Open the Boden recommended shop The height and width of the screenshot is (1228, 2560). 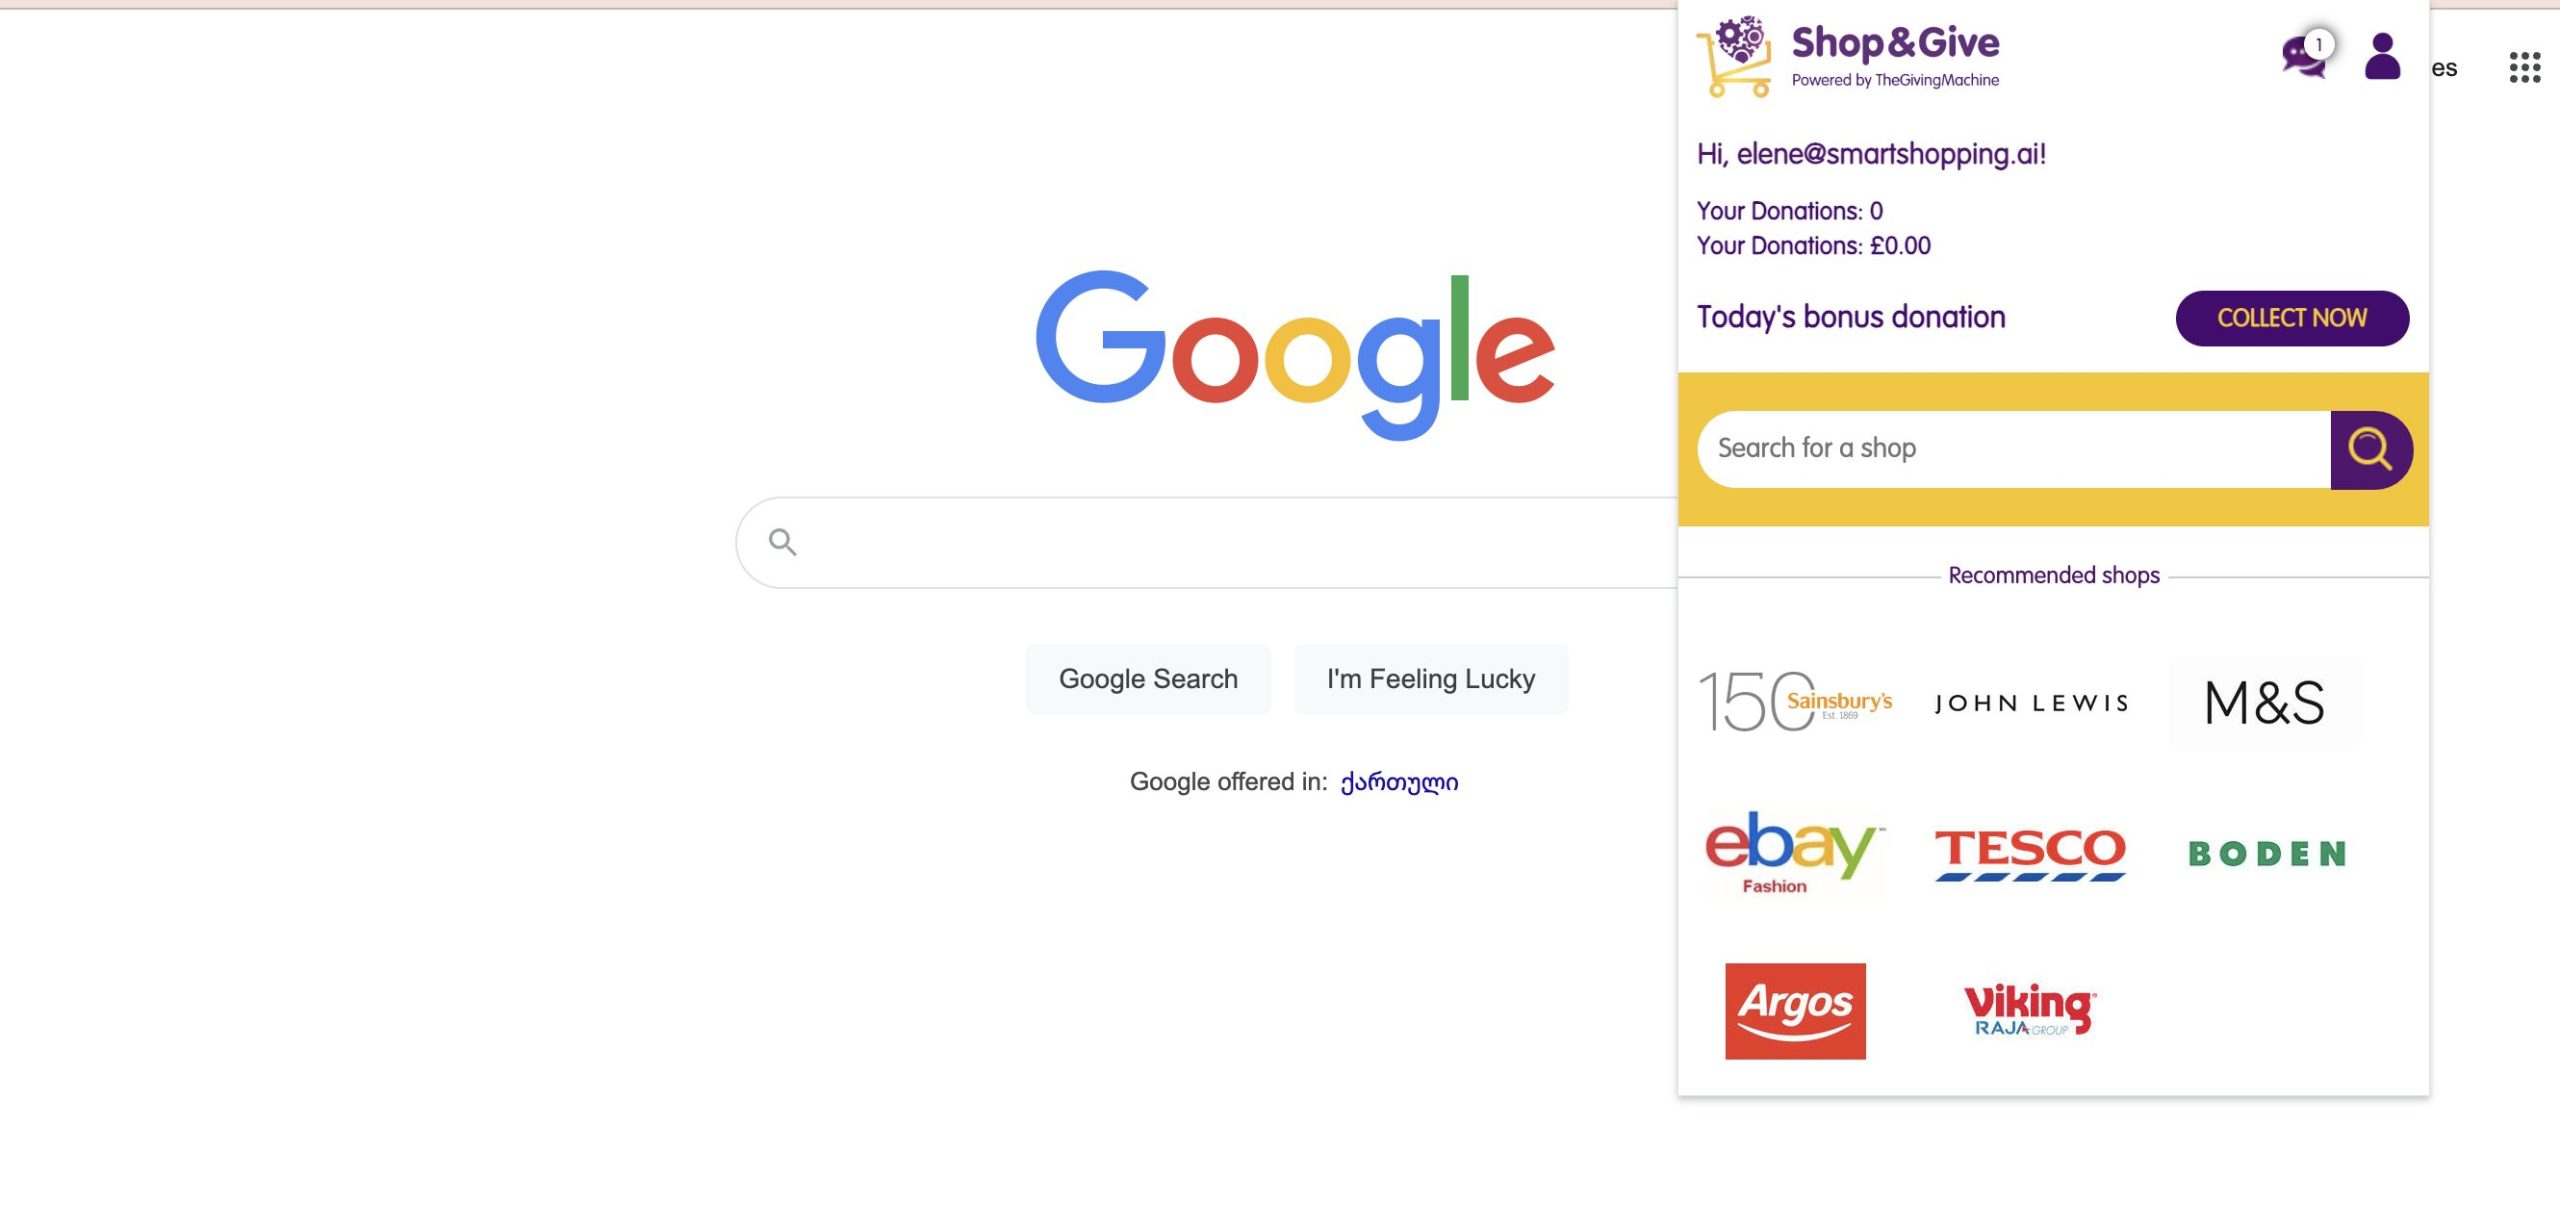pos(2267,854)
